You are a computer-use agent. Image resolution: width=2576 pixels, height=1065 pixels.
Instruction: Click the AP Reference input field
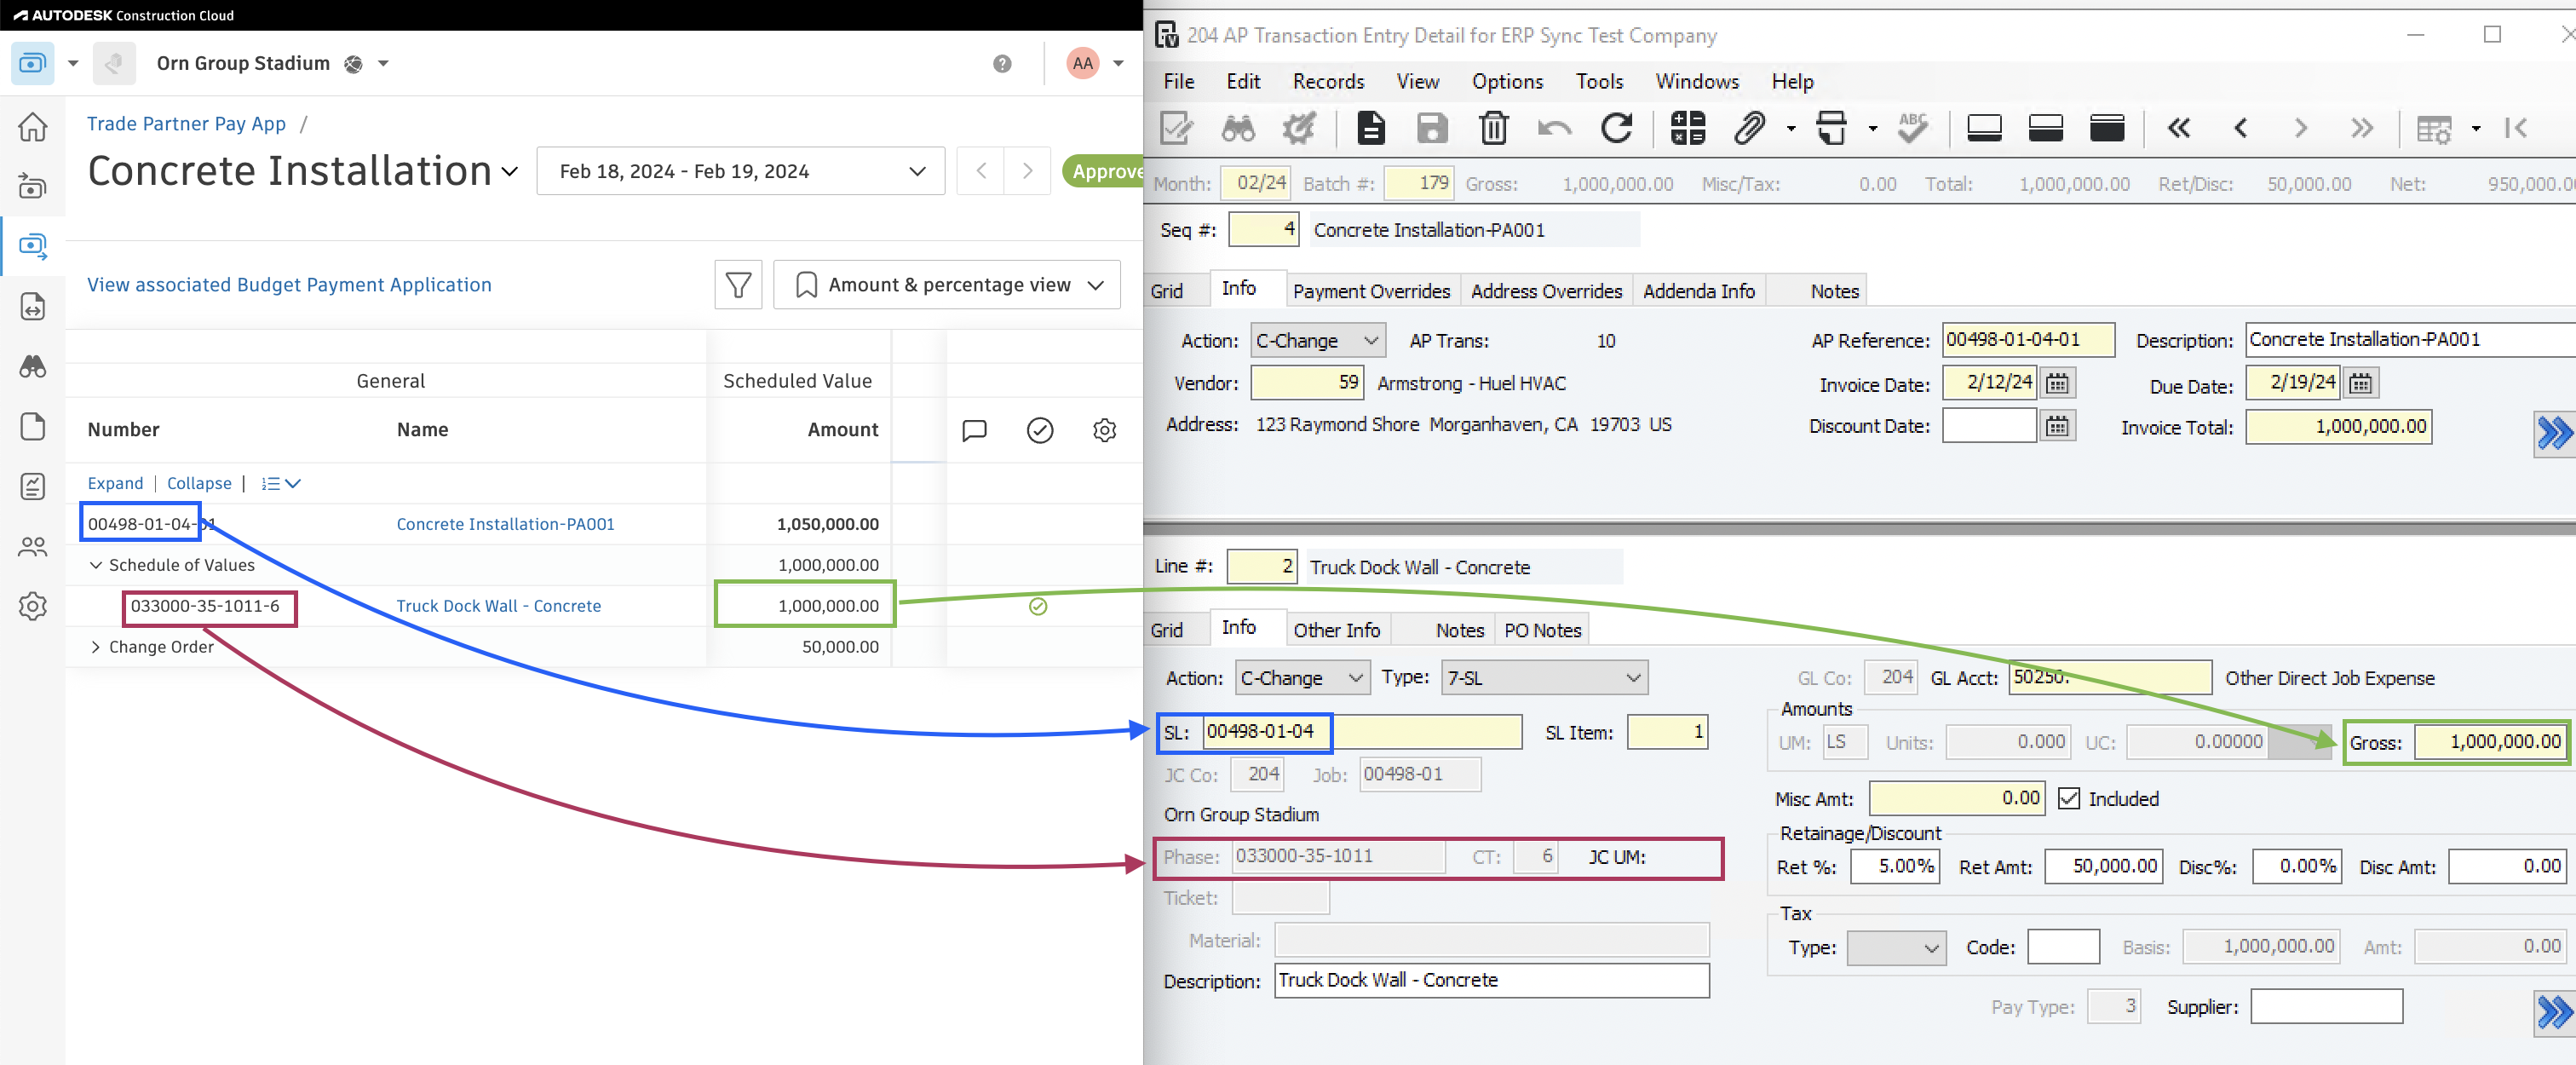point(2027,340)
